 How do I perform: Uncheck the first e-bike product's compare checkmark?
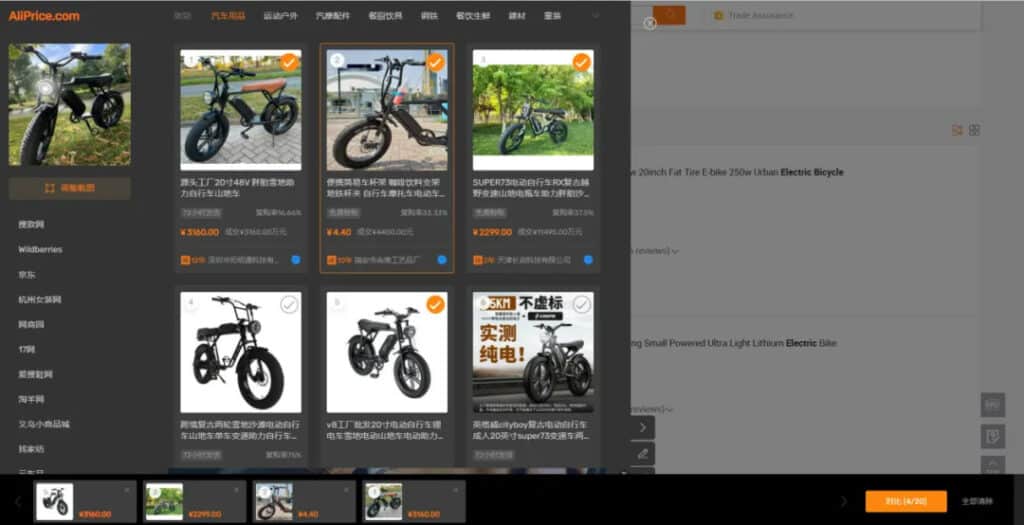289,62
